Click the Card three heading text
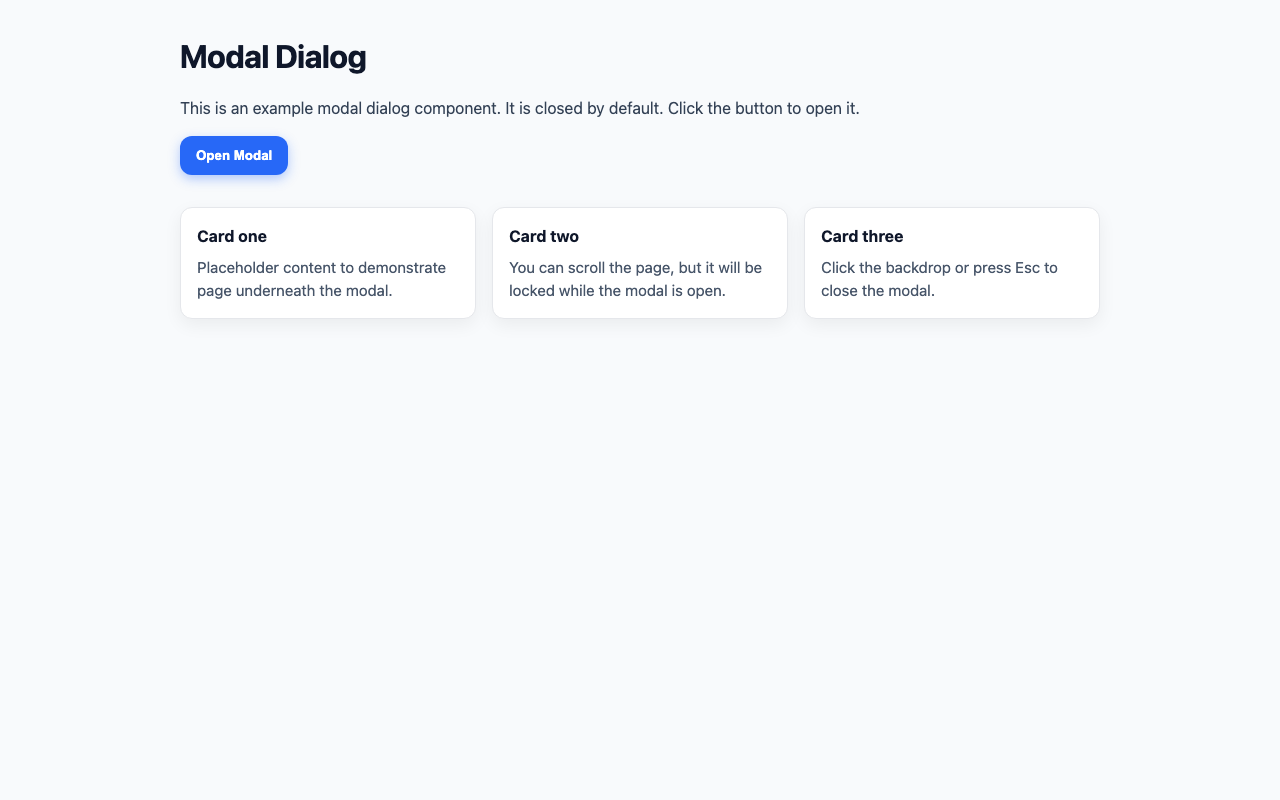This screenshot has height=800, width=1280. coord(862,236)
